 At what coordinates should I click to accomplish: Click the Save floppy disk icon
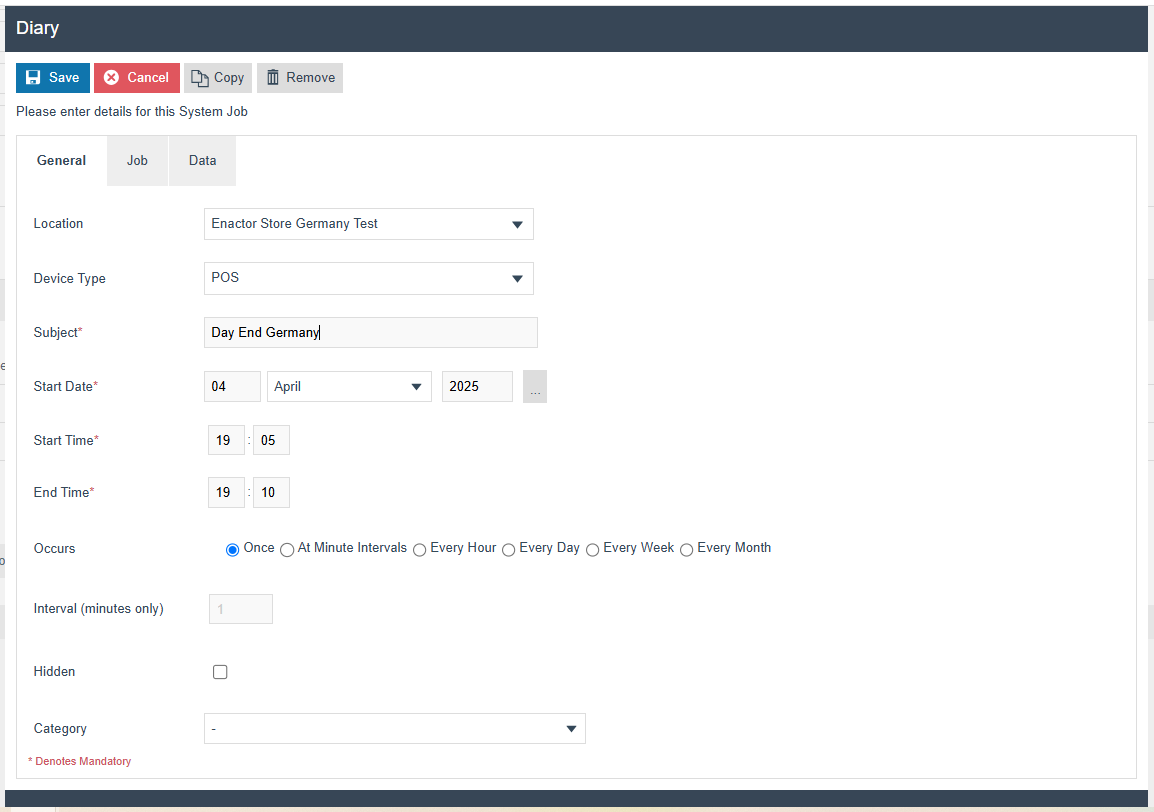coord(33,78)
